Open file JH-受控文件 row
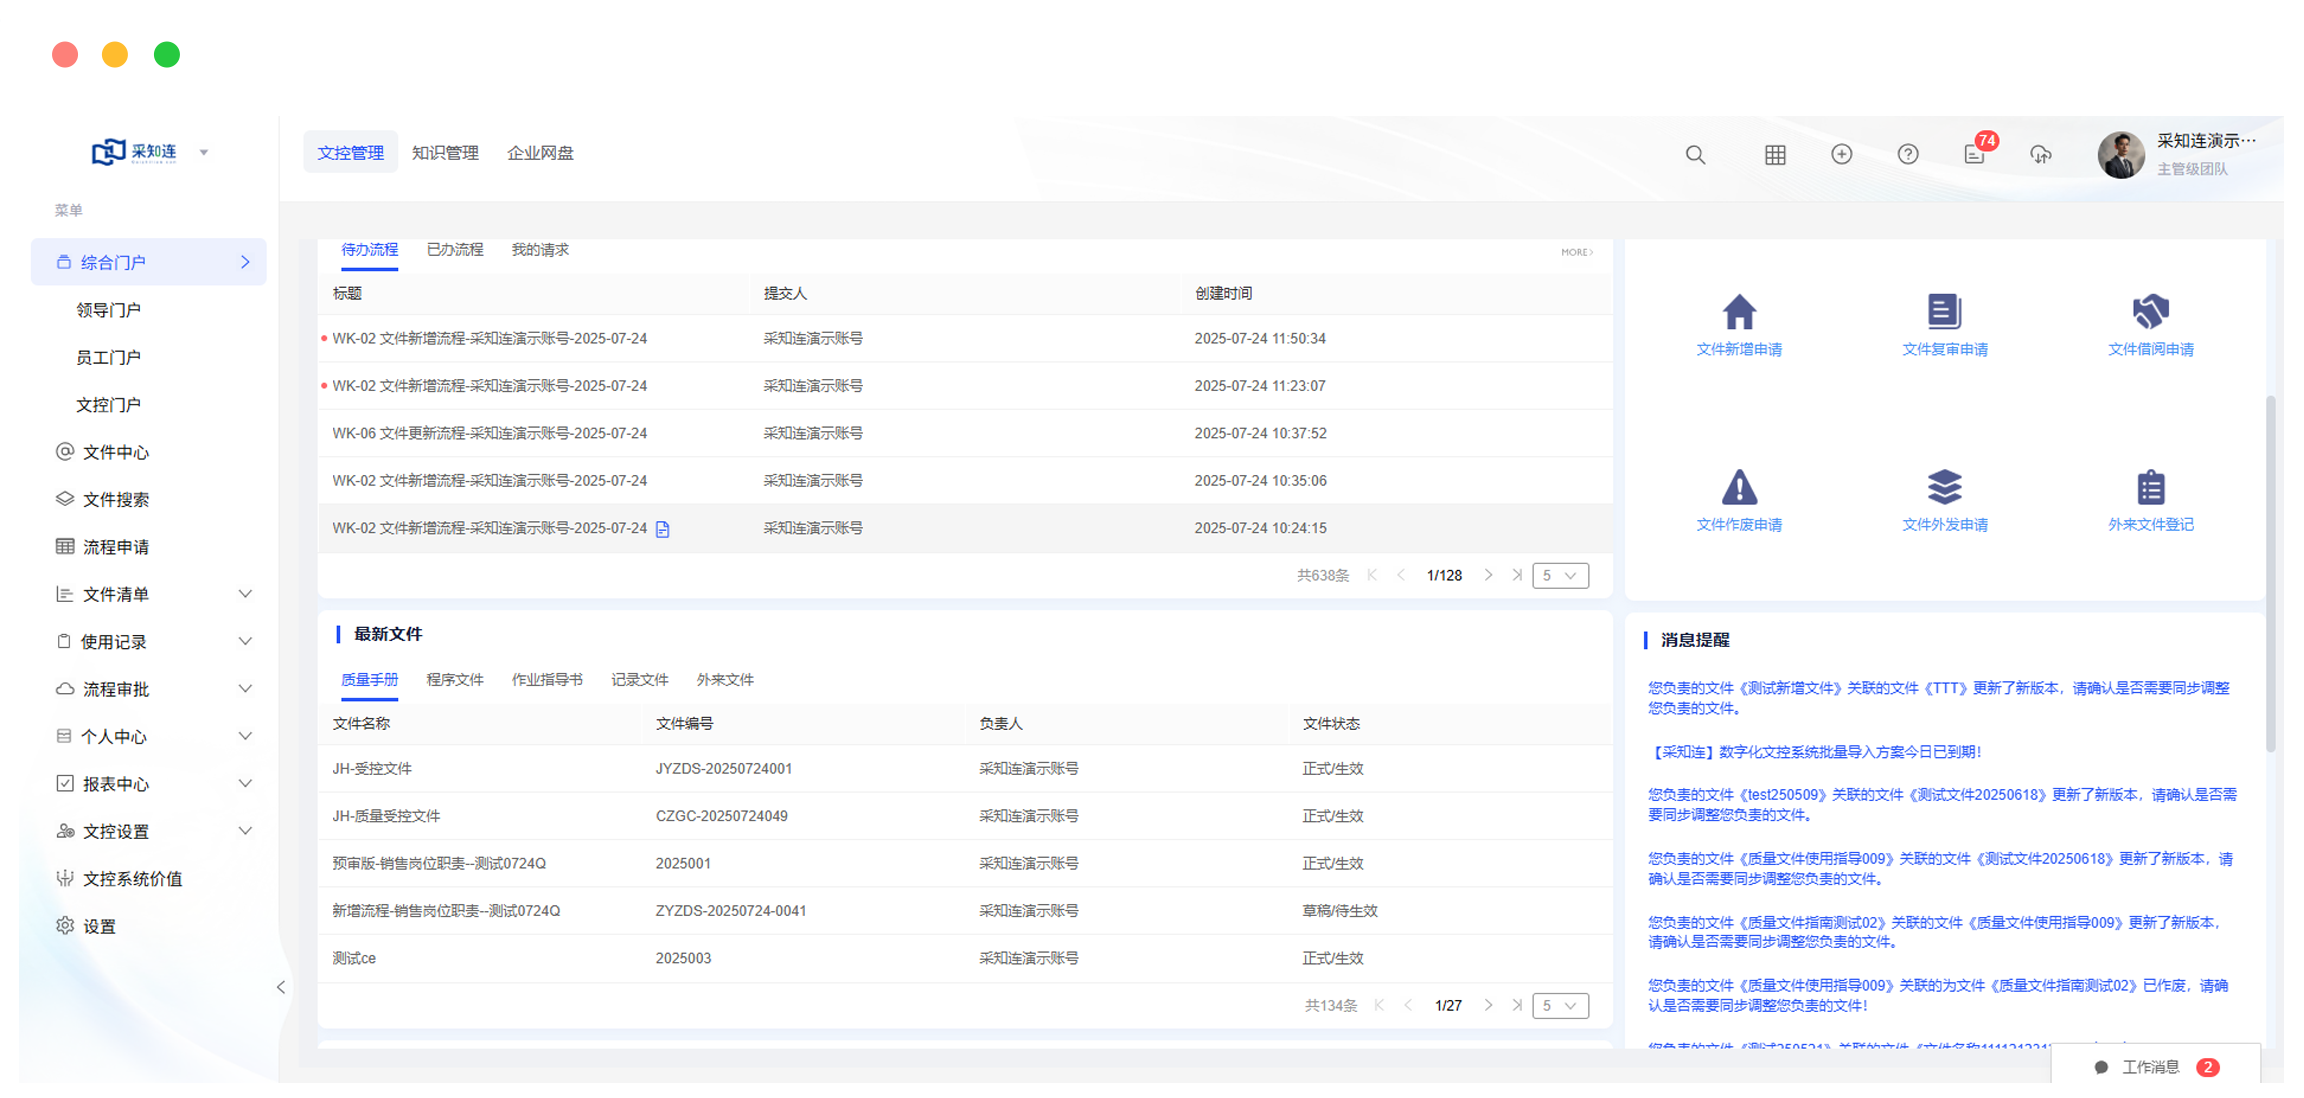 click(x=965, y=768)
